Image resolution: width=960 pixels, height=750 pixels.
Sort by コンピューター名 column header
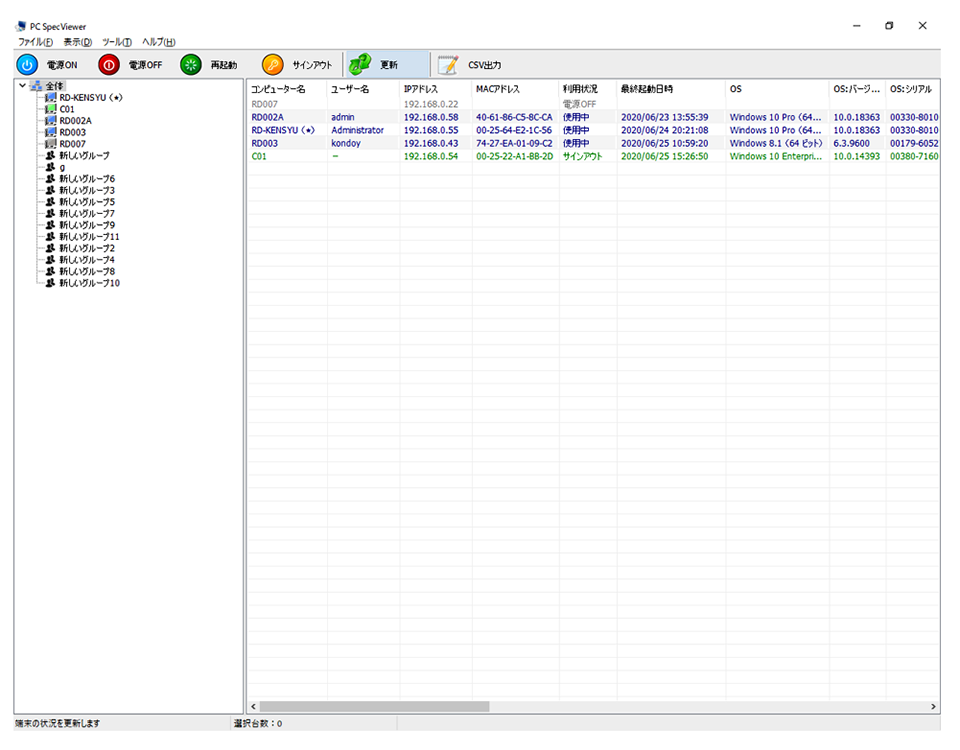click(278, 90)
